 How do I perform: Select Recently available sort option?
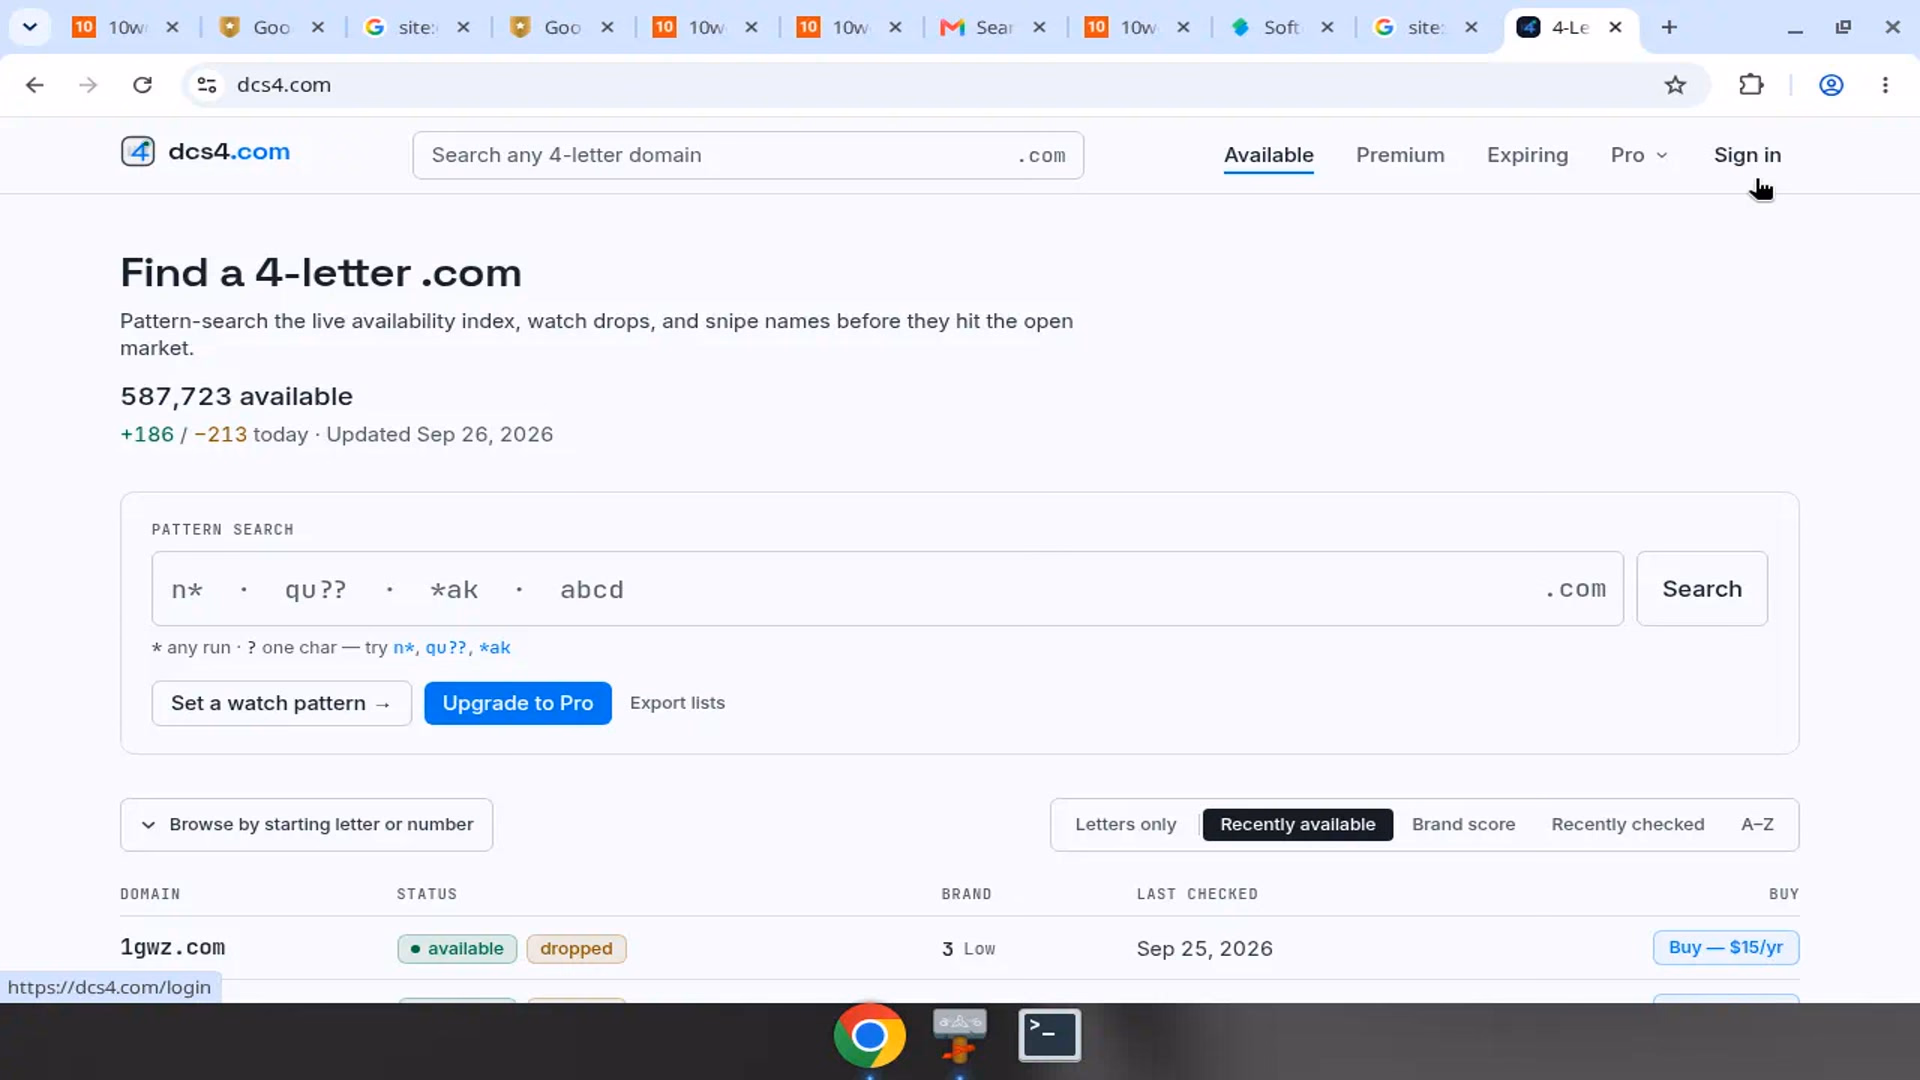[1297, 825]
